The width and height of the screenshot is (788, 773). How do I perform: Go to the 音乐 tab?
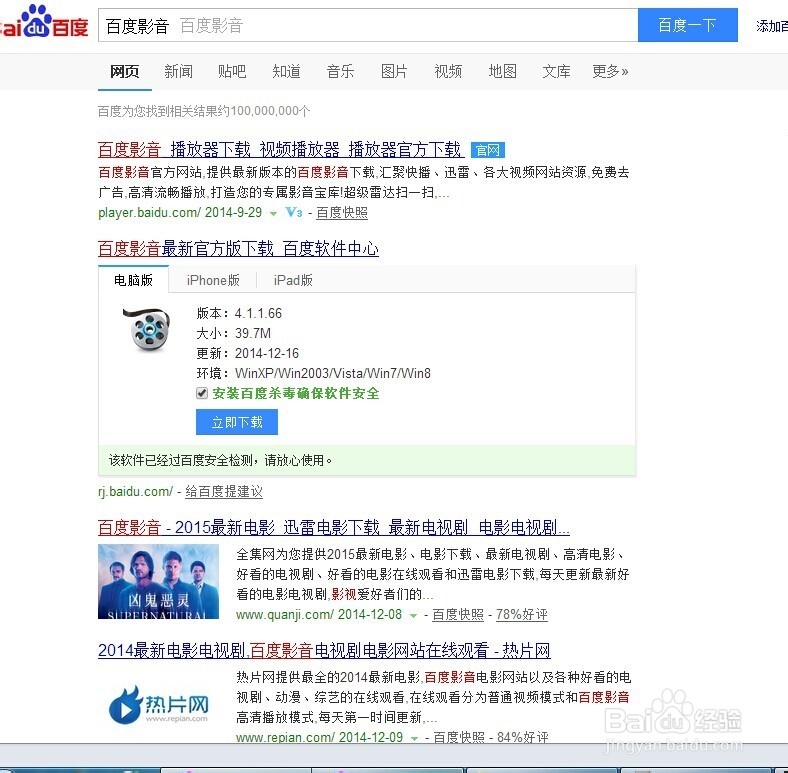click(x=340, y=71)
